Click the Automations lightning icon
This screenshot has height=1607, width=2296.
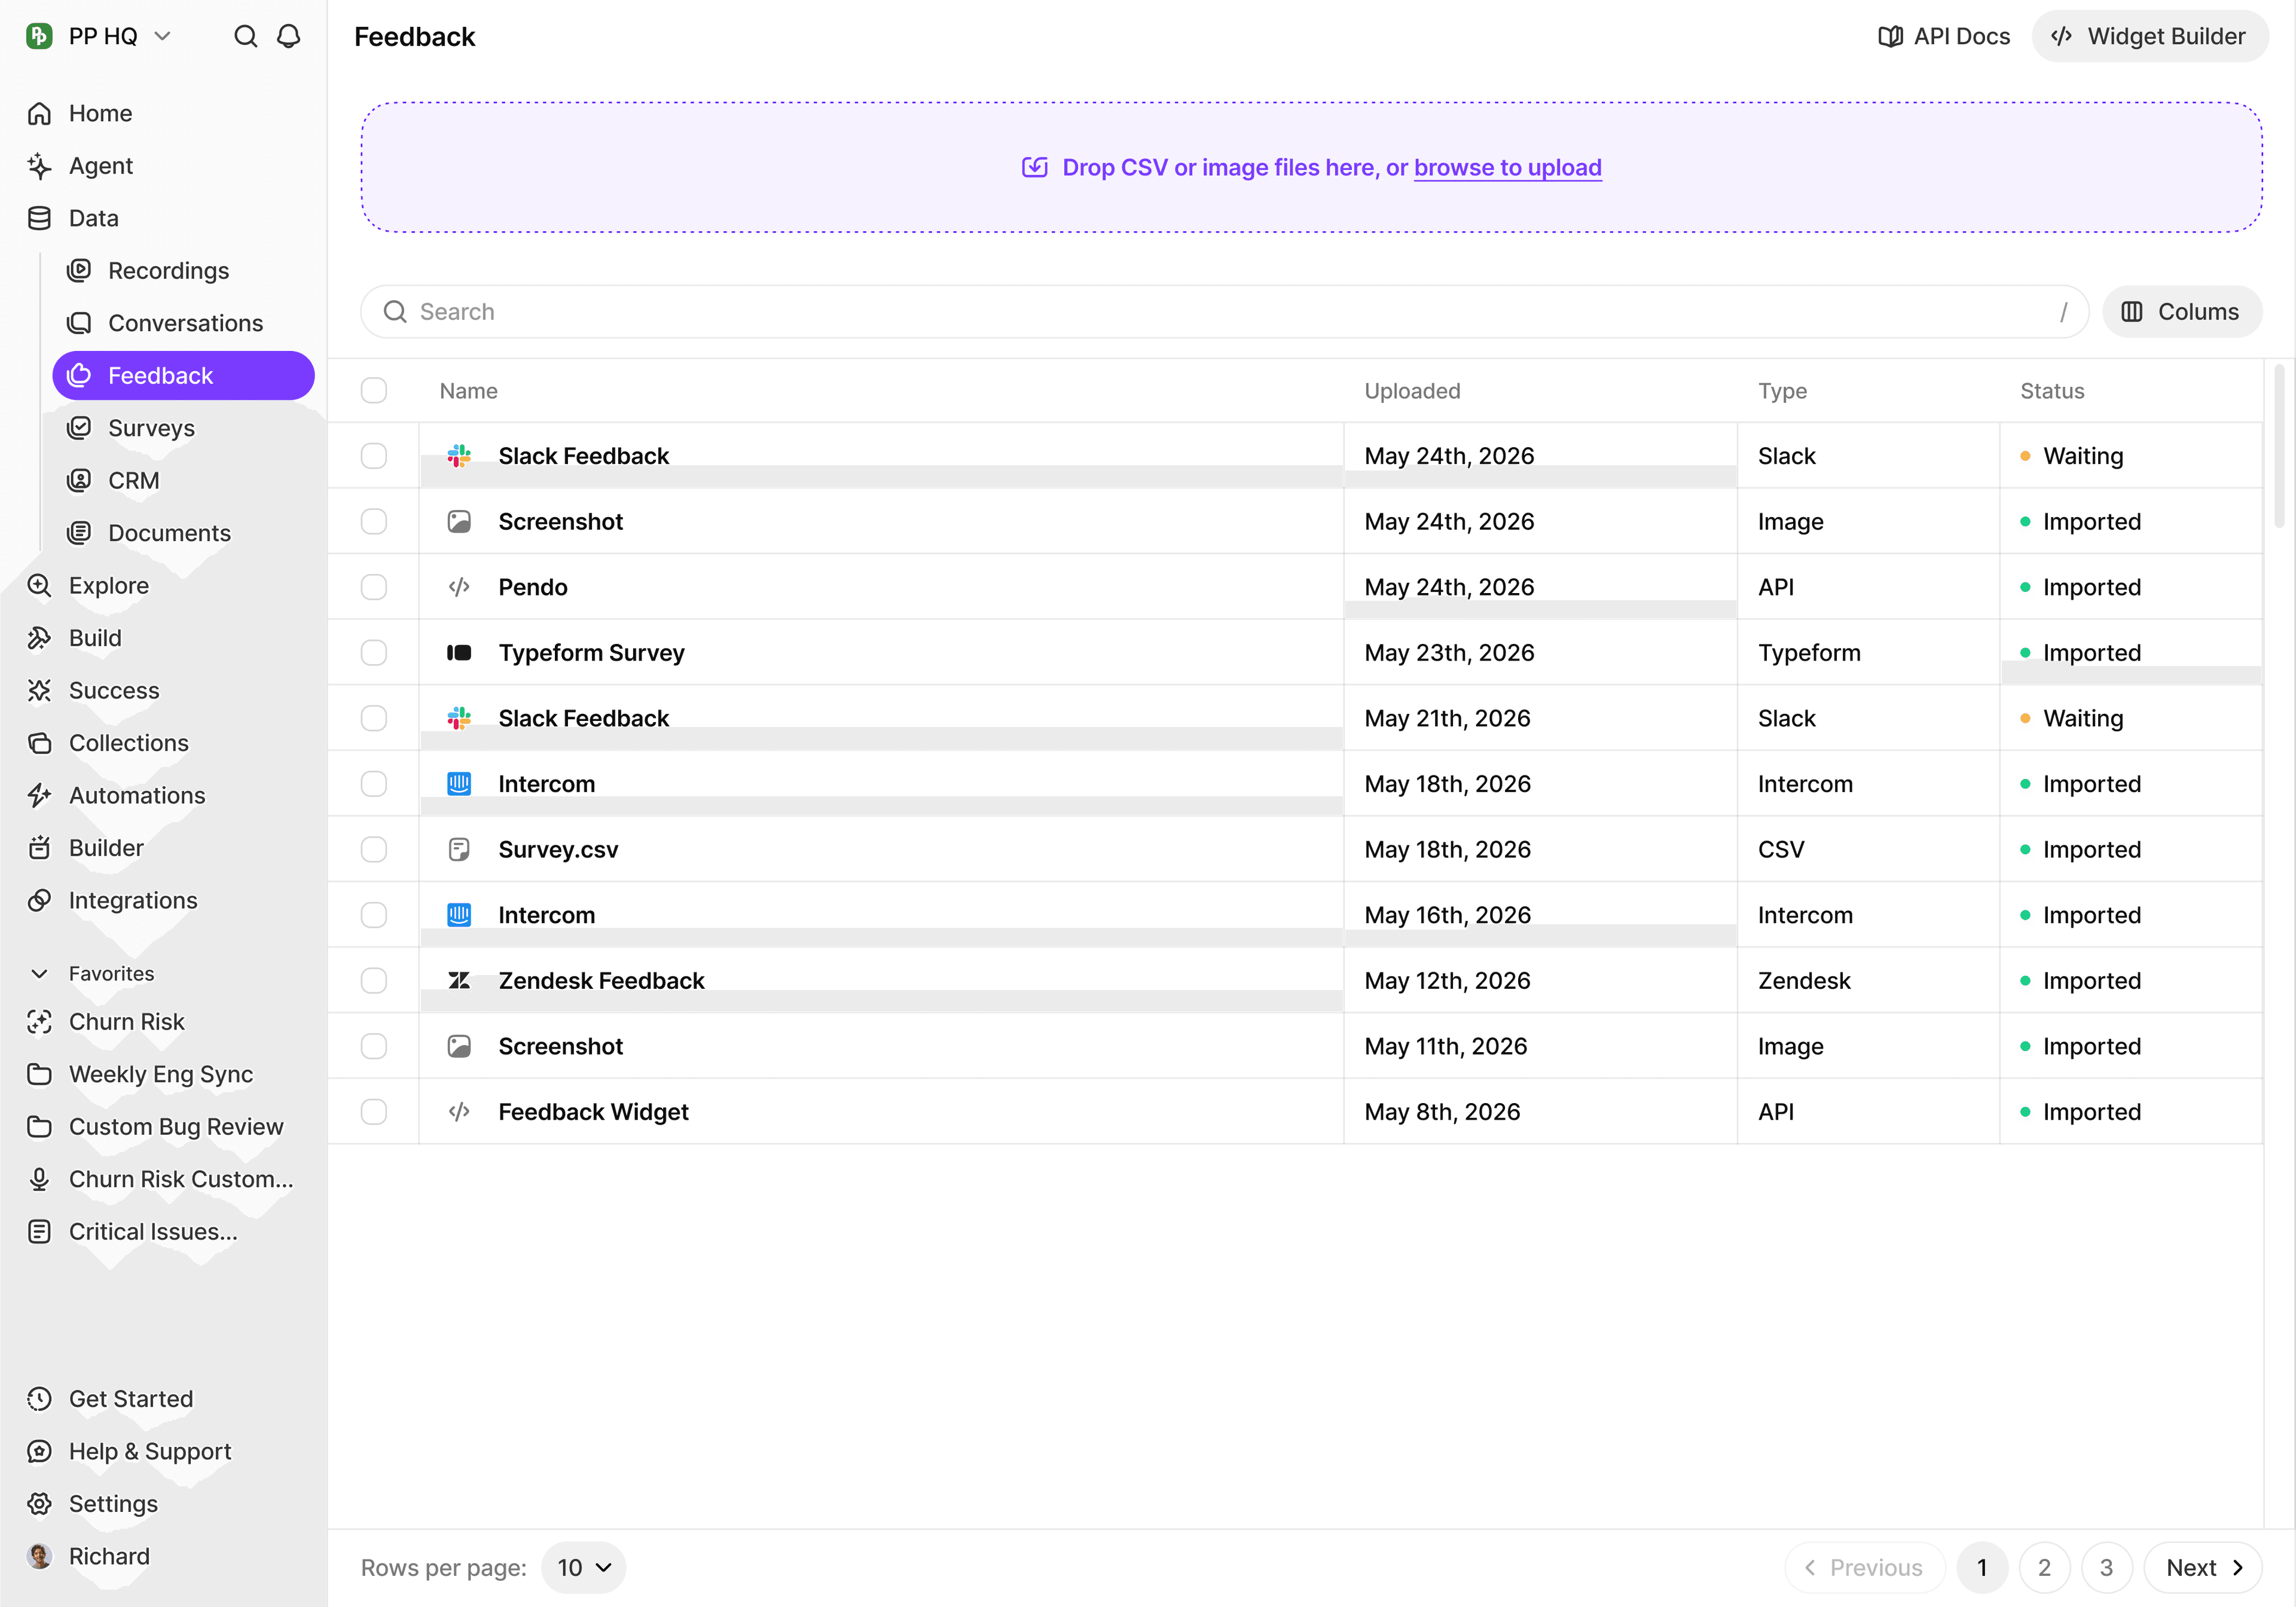pyautogui.click(x=39, y=796)
